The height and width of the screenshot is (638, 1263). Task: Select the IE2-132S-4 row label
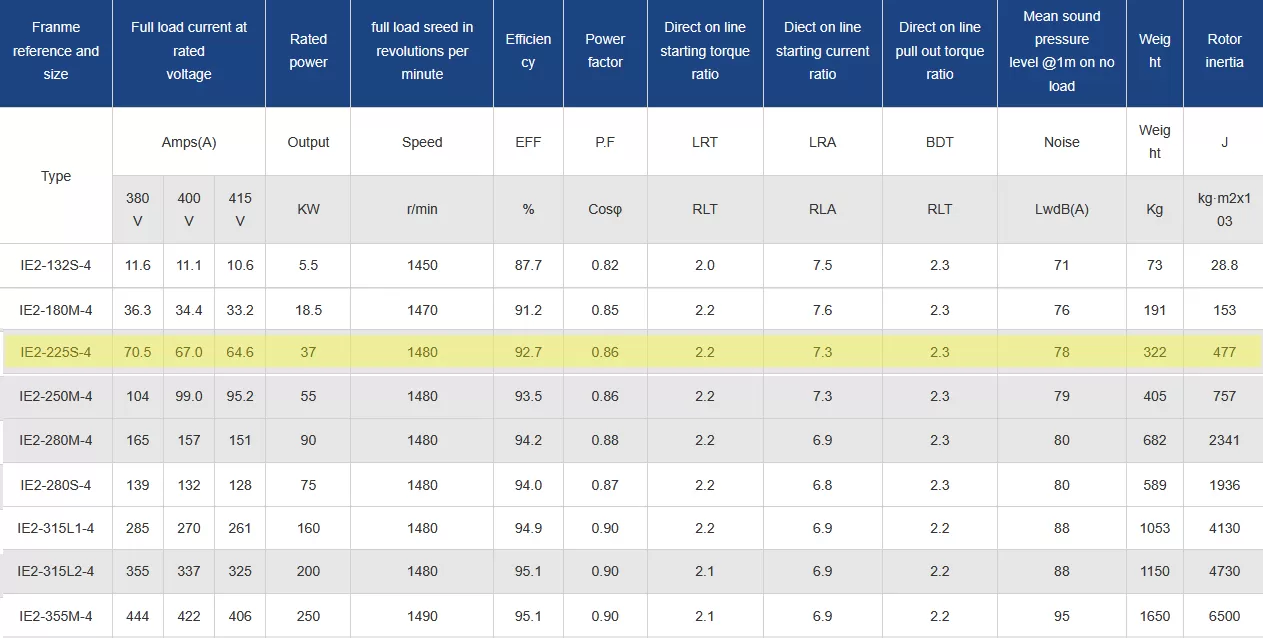click(56, 265)
